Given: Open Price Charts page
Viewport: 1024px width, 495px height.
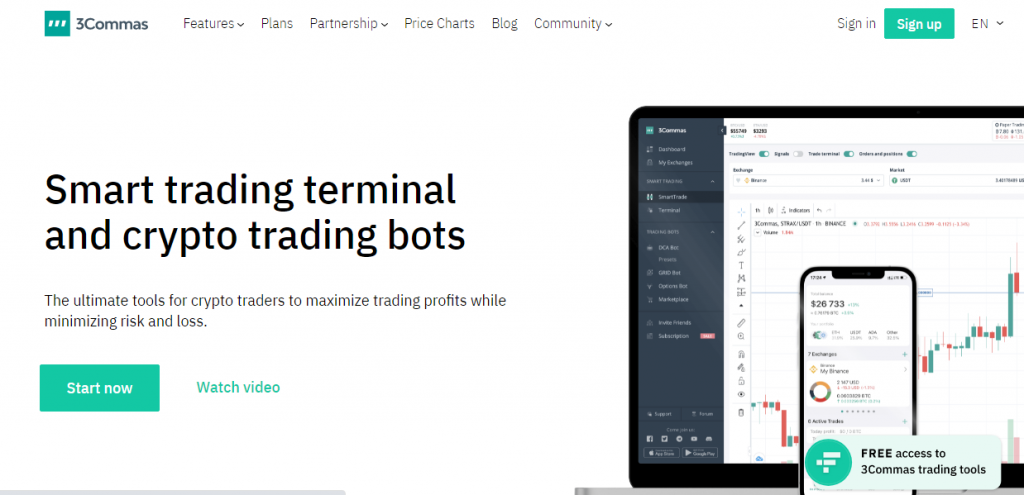Looking at the screenshot, I should (440, 24).
